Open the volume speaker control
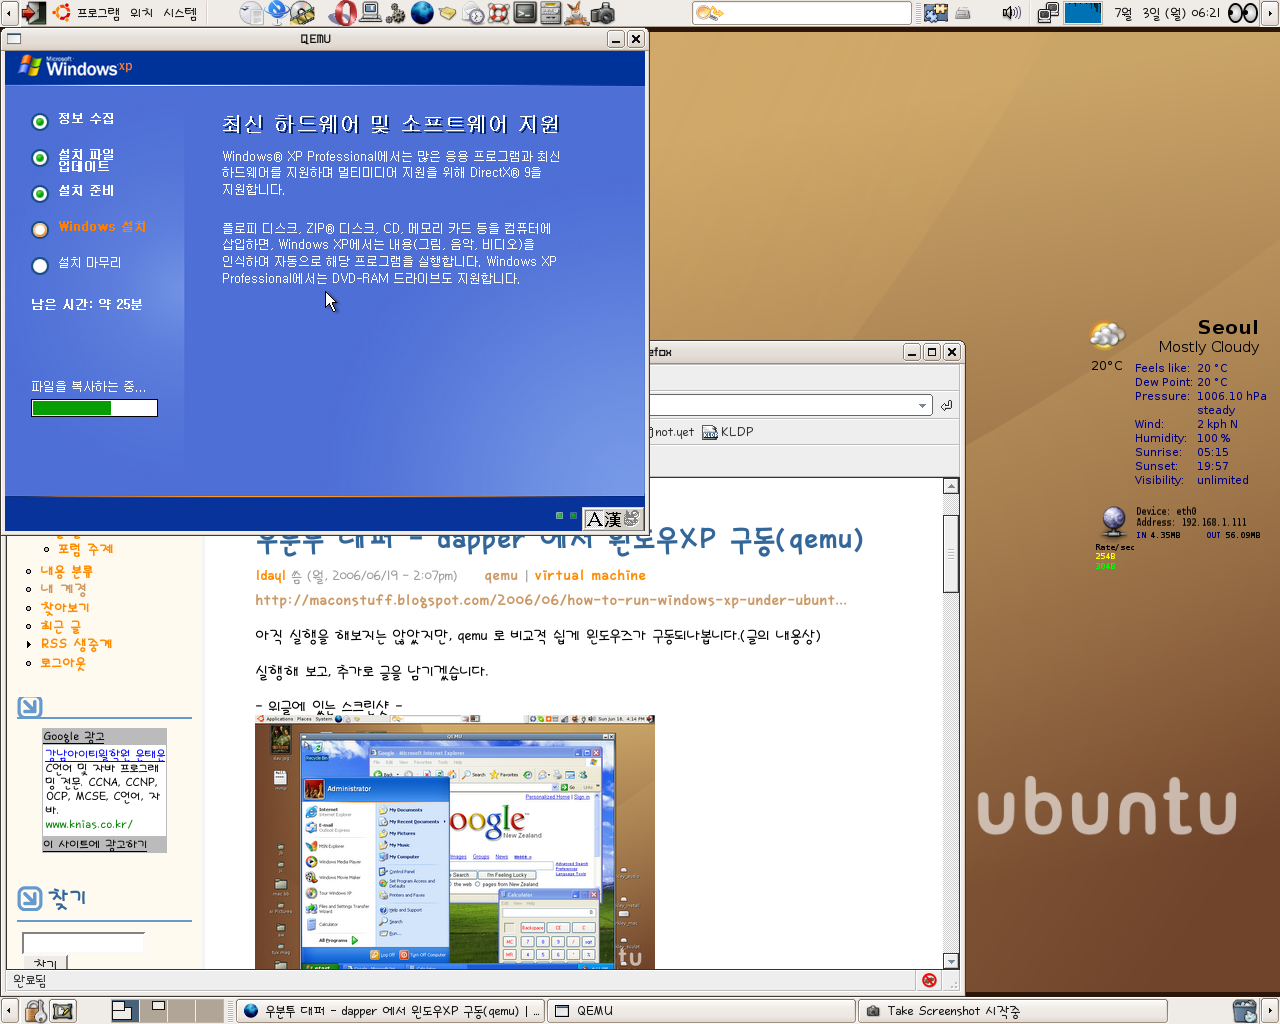The width and height of the screenshot is (1280, 1024). coord(1011,13)
